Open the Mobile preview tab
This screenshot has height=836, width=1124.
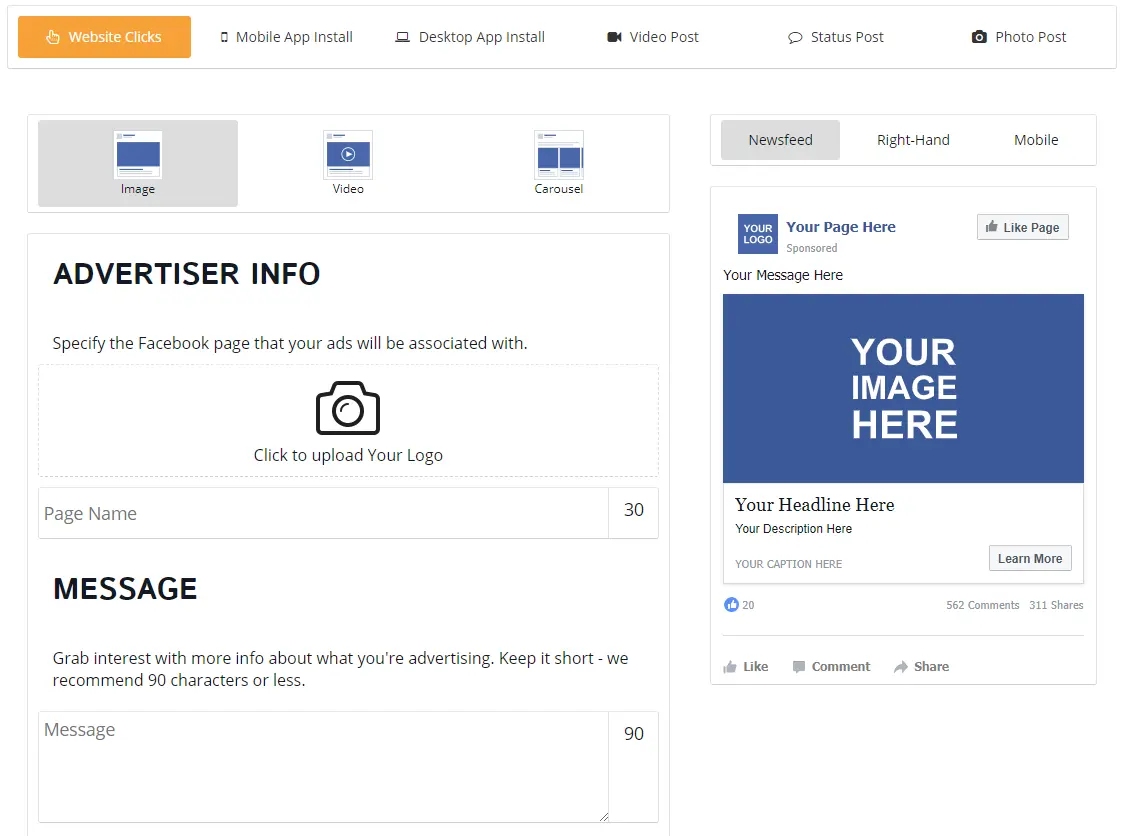[x=1036, y=140]
